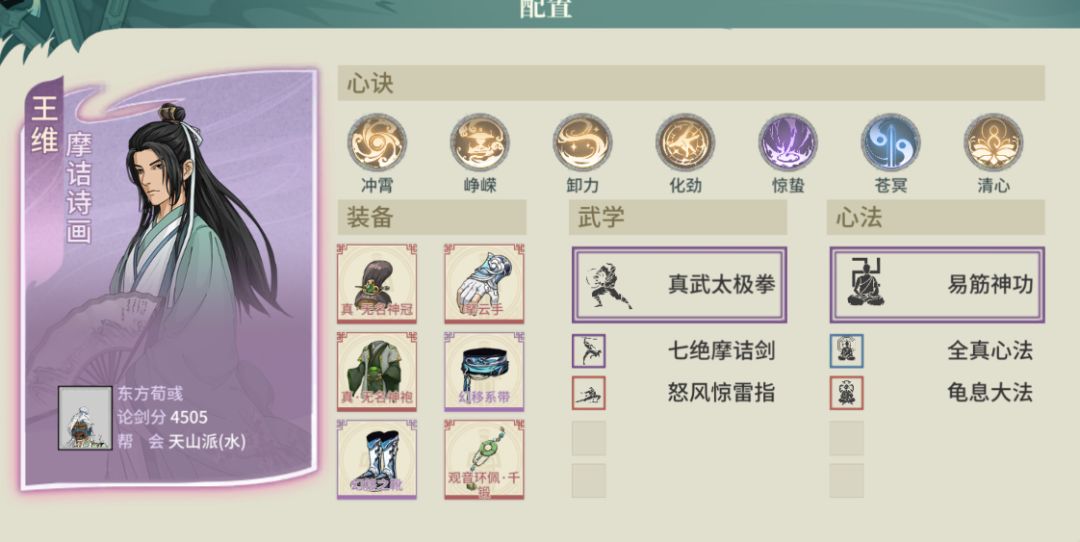Select the blue 苍冥 icon
Screen dimensions: 1080x542
click(891, 143)
